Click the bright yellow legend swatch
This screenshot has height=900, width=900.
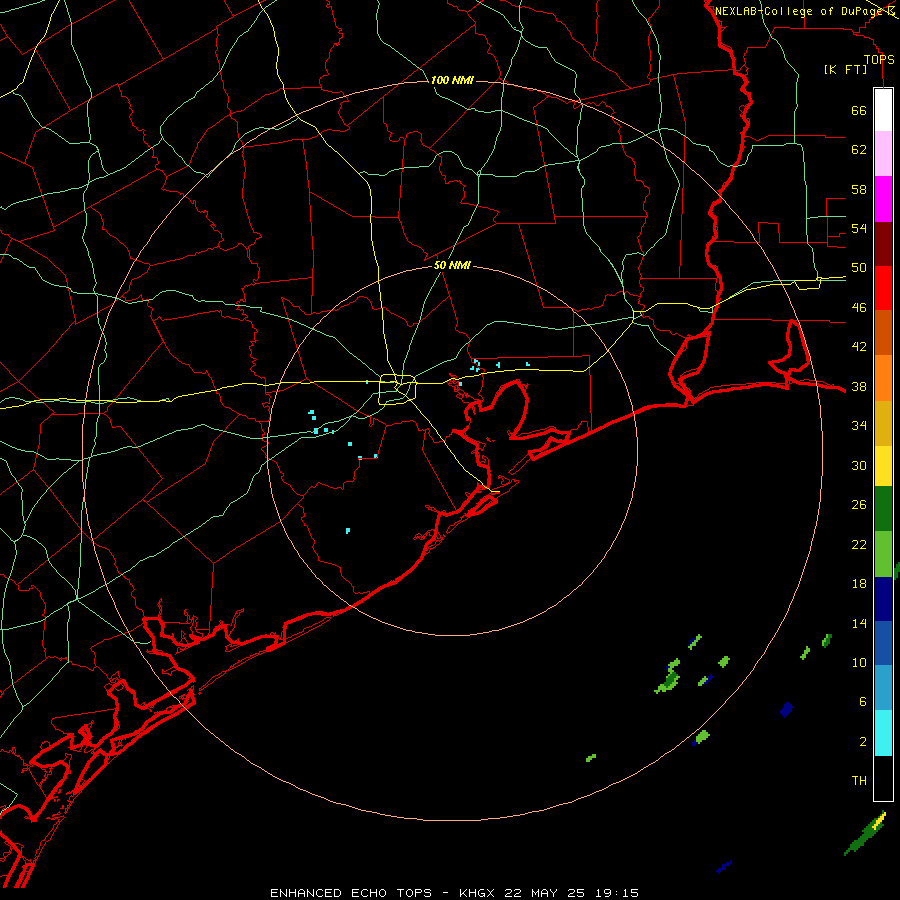tap(883, 466)
